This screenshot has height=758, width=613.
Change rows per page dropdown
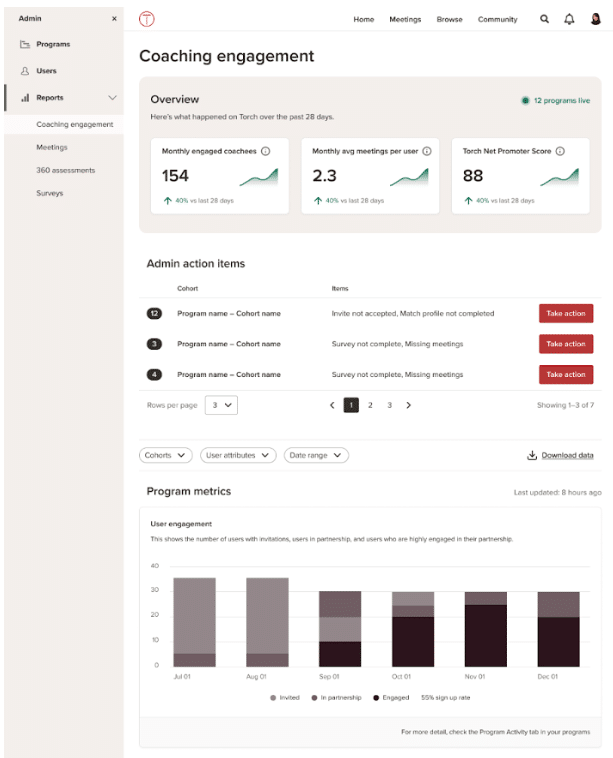(x=221, y=405)
